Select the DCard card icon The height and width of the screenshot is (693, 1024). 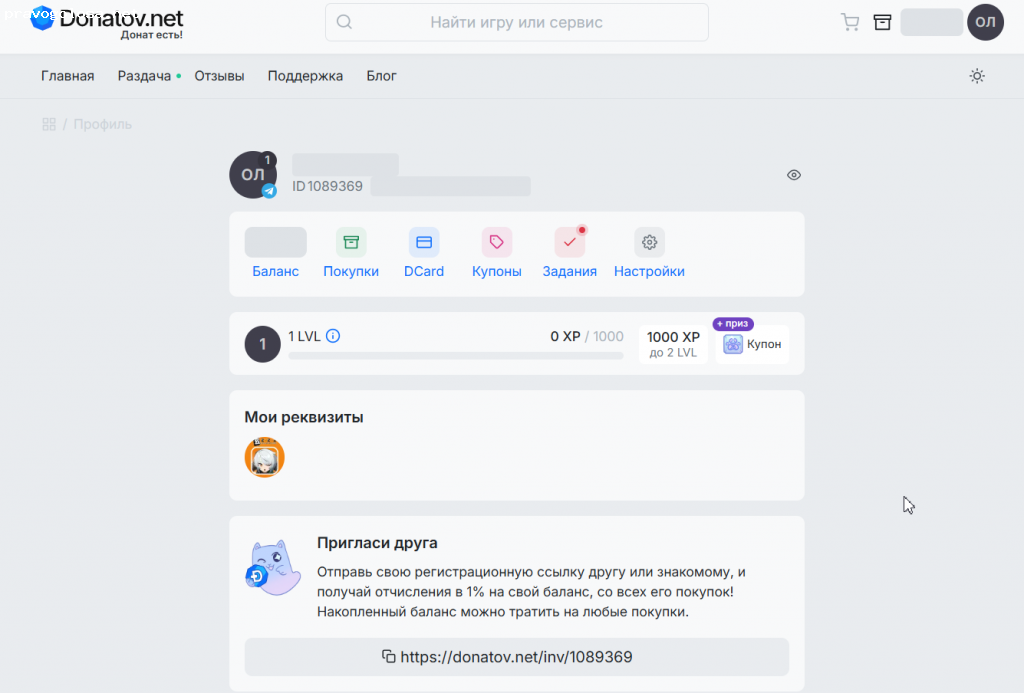424,242
